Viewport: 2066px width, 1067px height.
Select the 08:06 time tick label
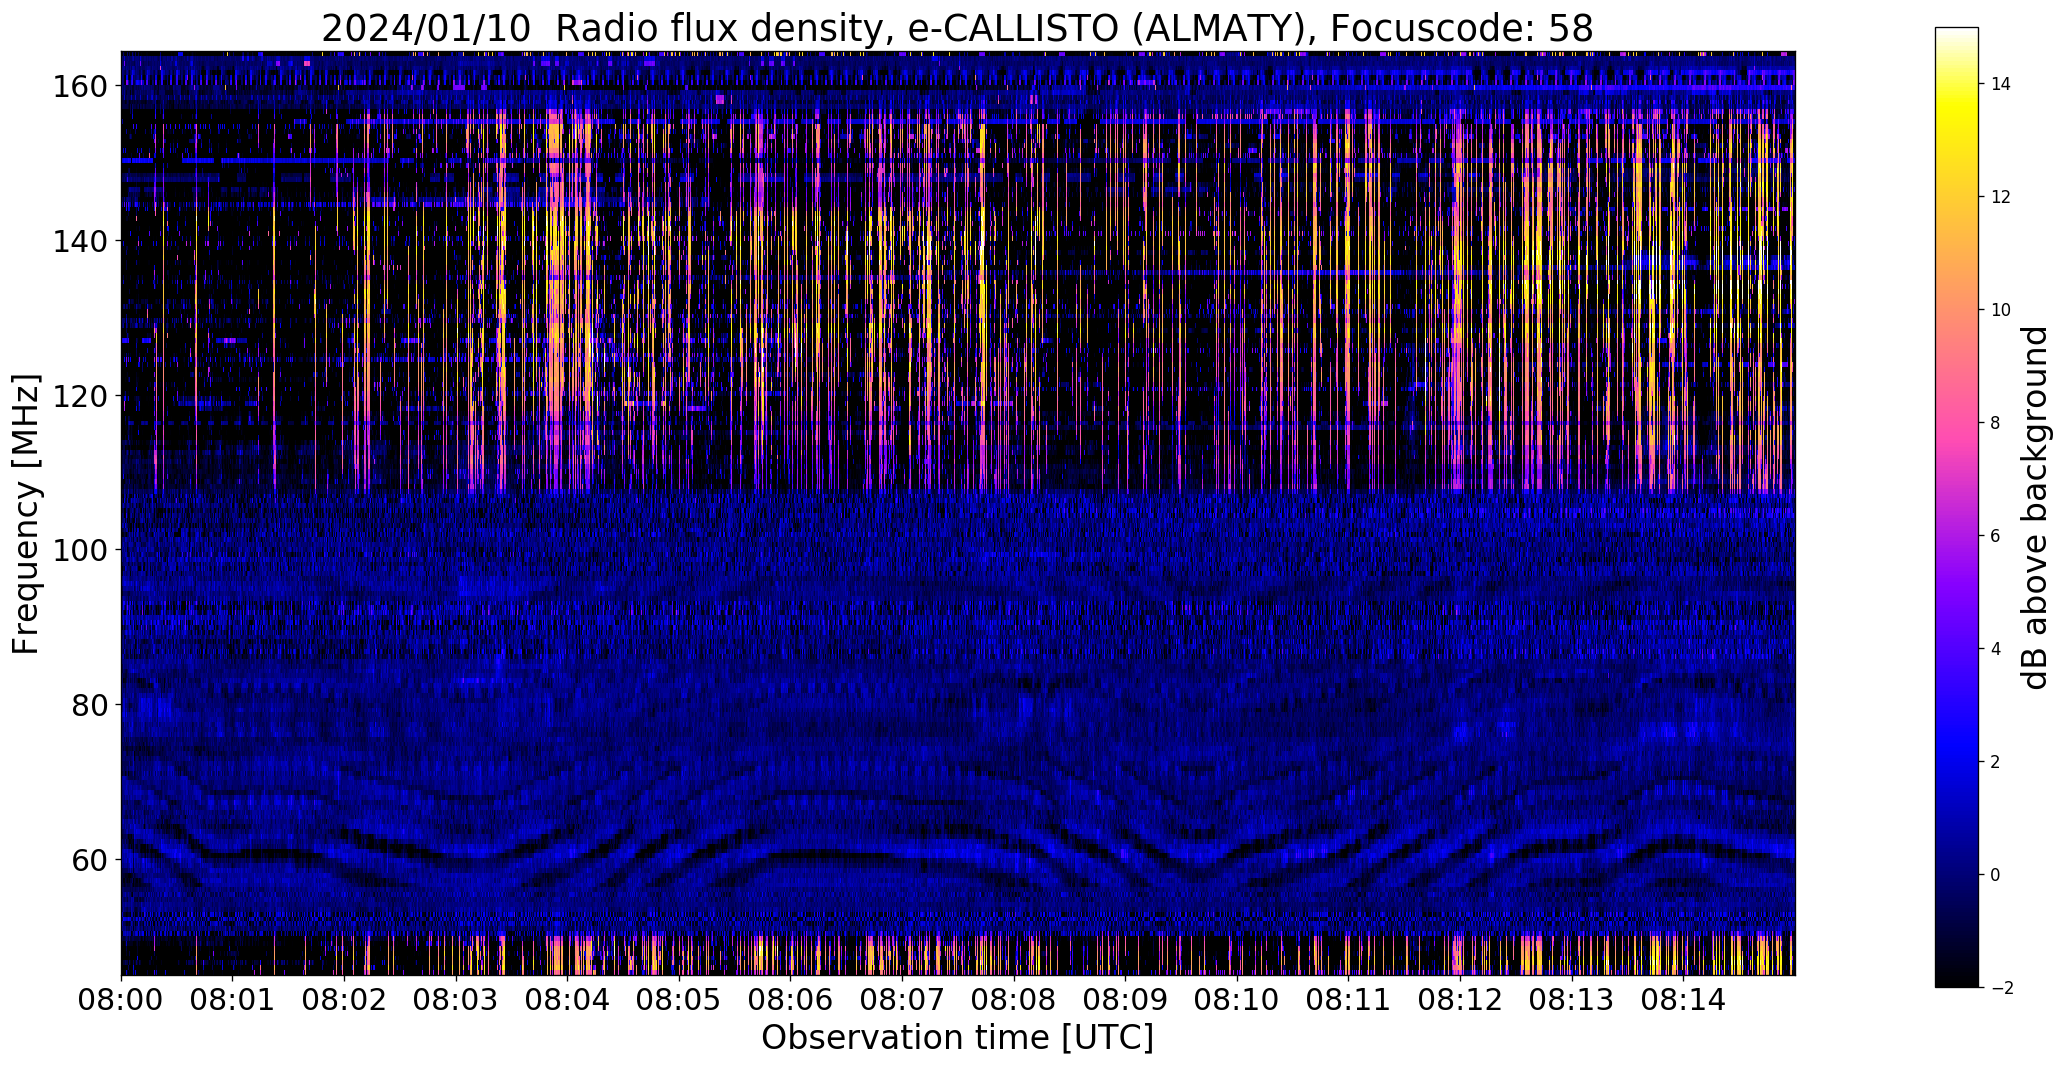click(790, 999)
